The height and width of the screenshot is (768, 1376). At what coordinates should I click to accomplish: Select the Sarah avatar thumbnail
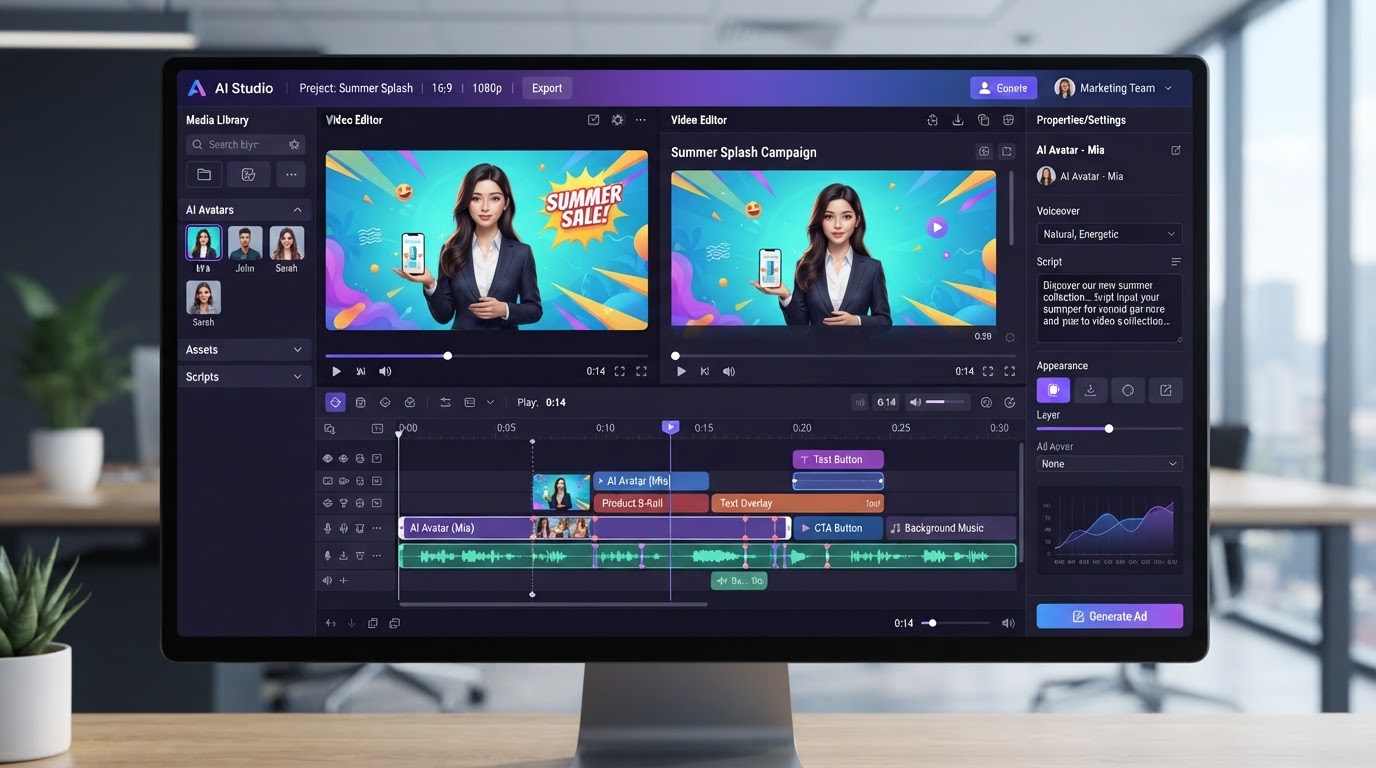[x=286, y=243]
